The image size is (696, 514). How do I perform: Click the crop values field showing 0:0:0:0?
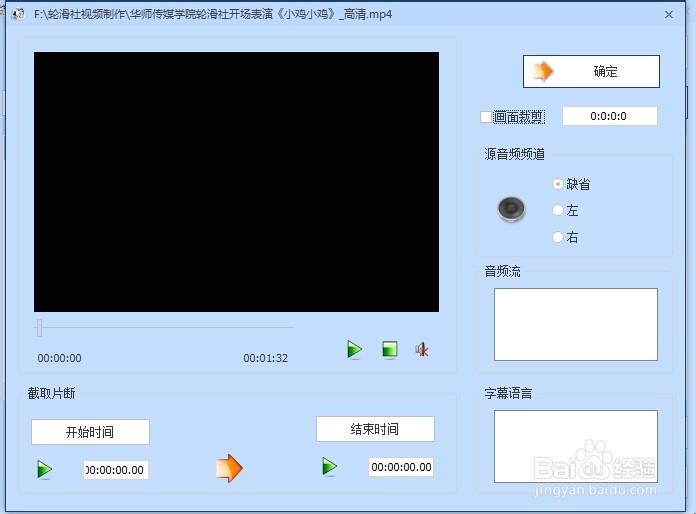[x=609, y=116]
